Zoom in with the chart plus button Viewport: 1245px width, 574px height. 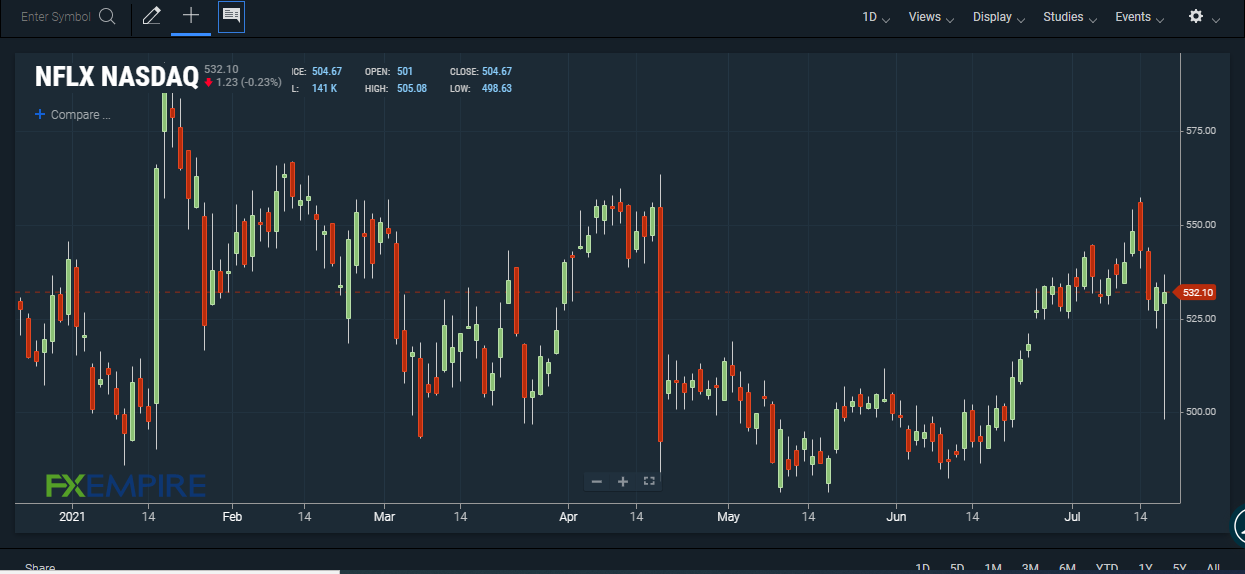click(x=623, y=482)
